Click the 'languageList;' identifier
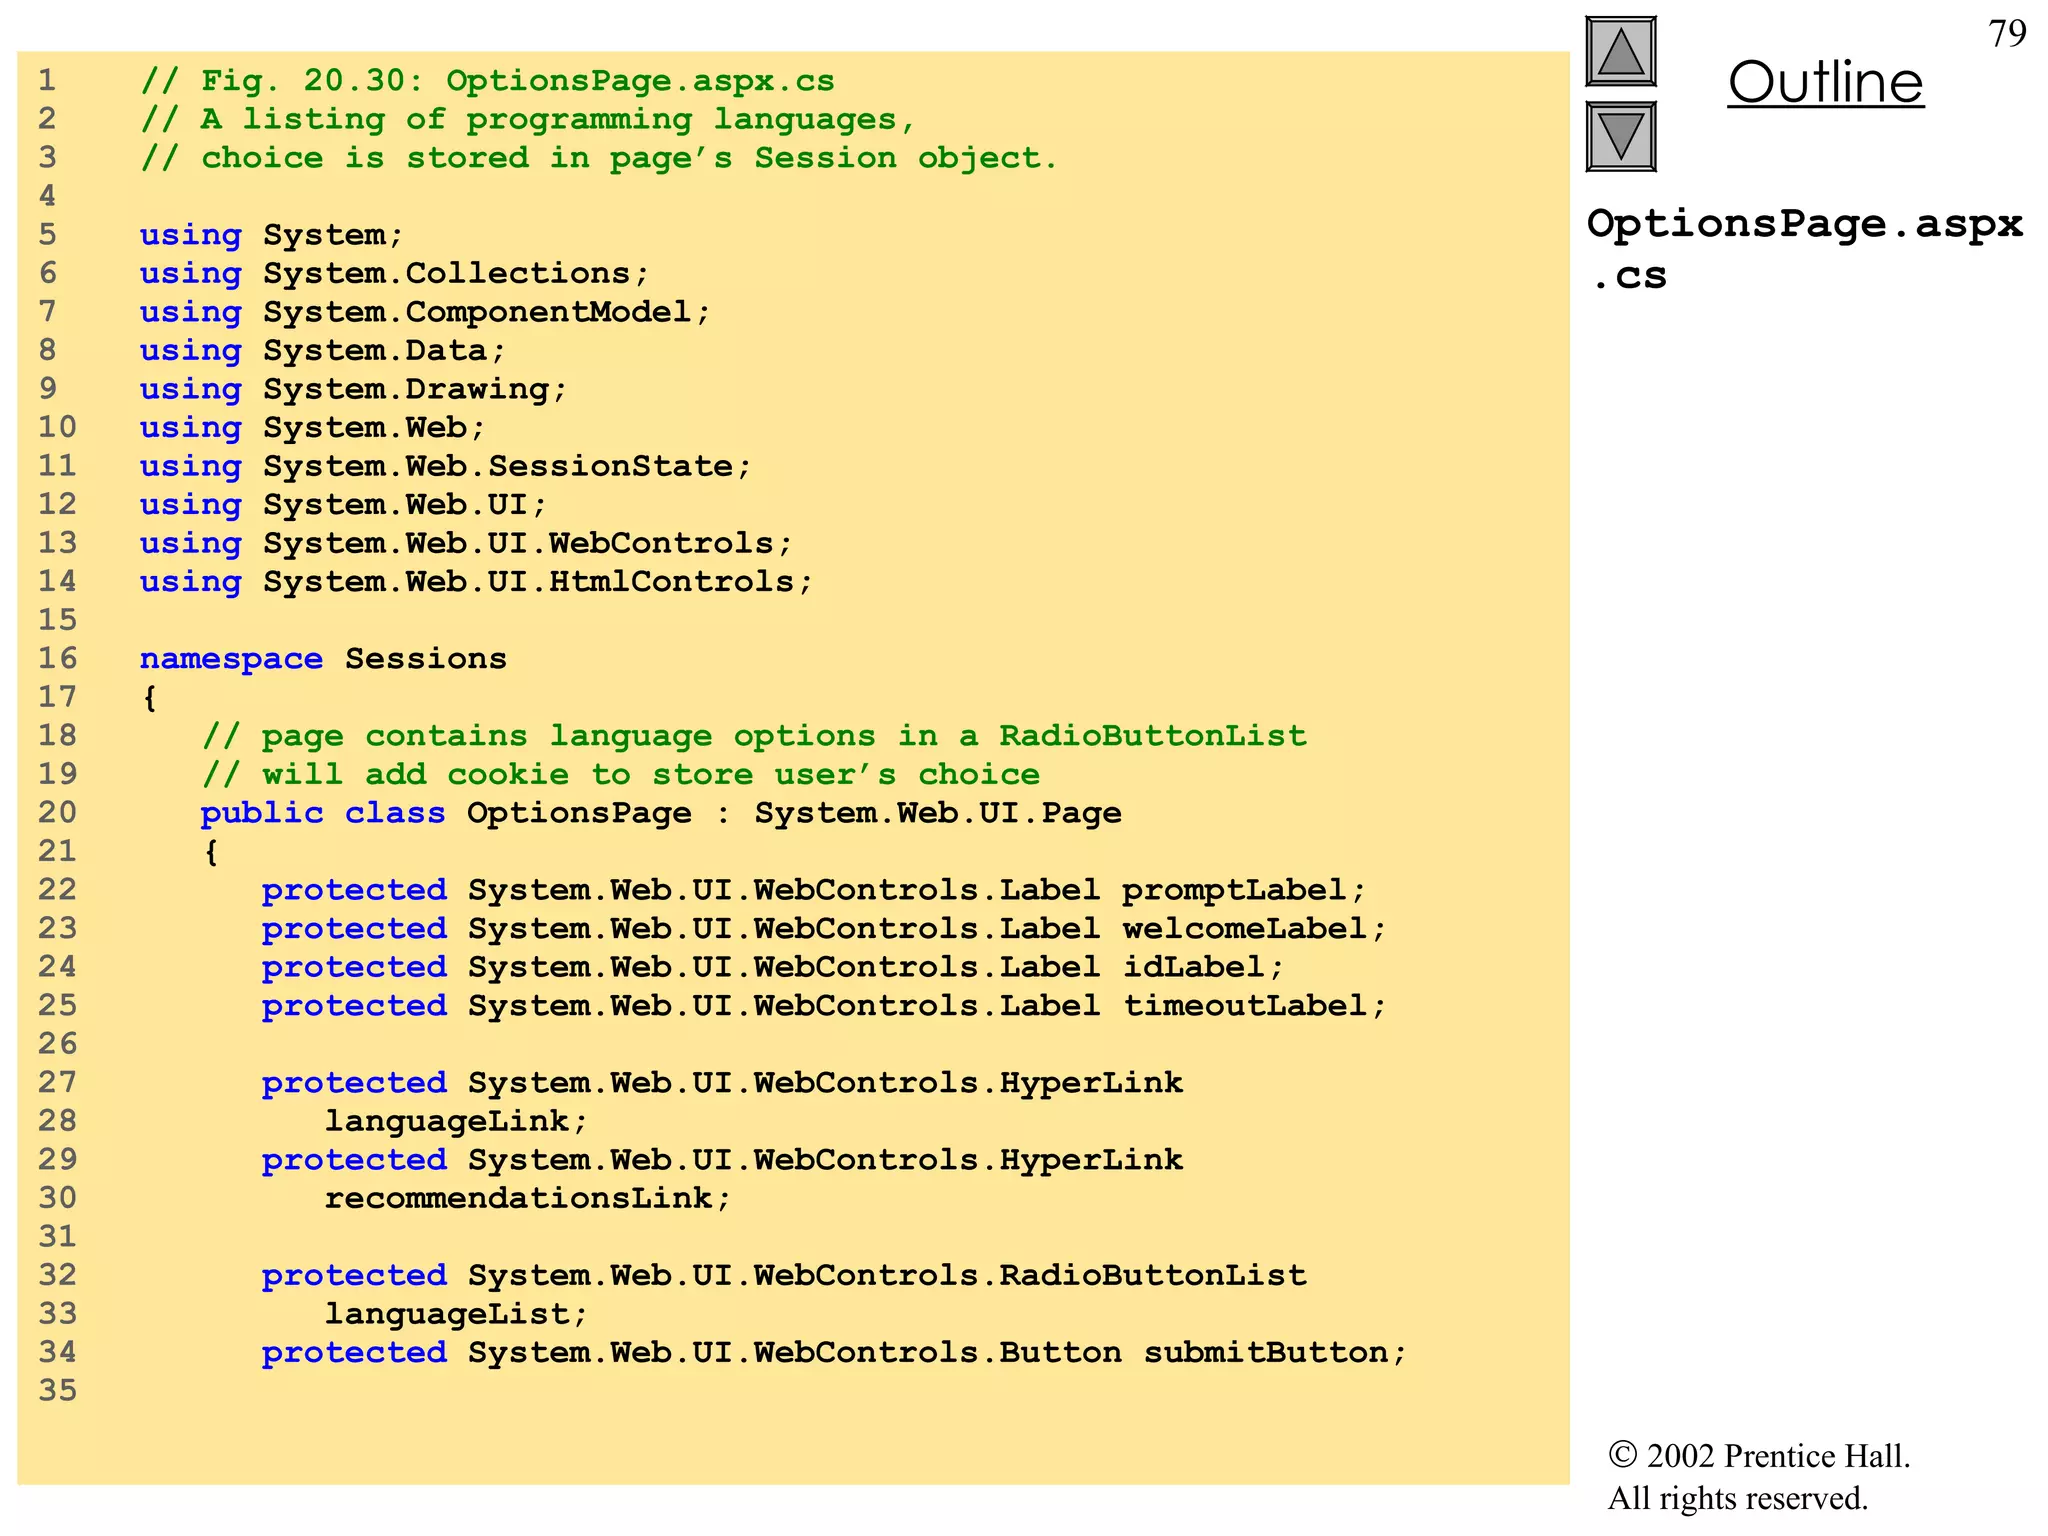This screenshot has height=1536, width=2048. point(456,1314)
